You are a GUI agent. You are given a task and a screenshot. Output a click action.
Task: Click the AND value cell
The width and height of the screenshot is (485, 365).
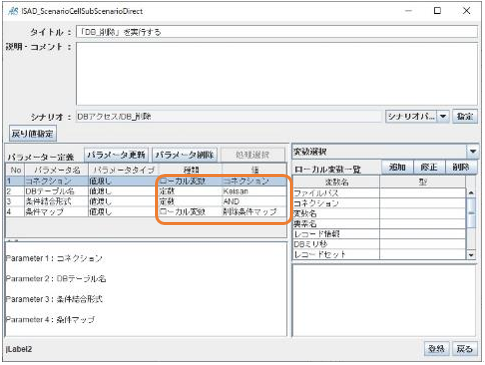tap(254, 201)
